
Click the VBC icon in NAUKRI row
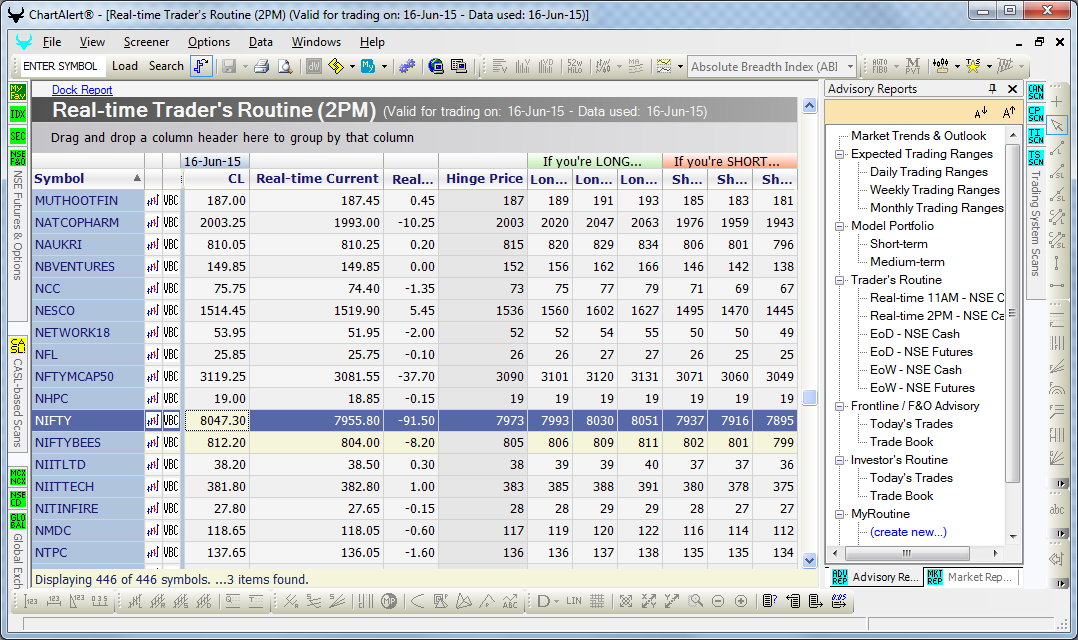(170, 245)
